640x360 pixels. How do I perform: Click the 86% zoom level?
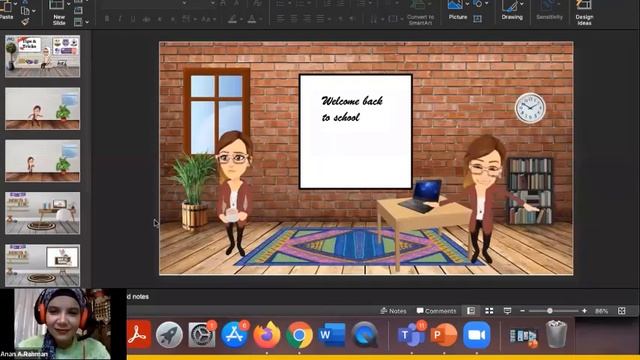[601, 311]
